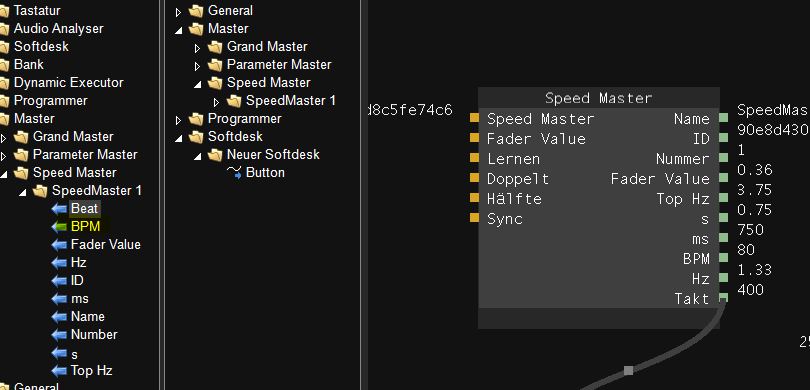Click the Takt output port square
Image resolution: width=810 pixels, height=390 pixels.
click(x=723, y=298)
